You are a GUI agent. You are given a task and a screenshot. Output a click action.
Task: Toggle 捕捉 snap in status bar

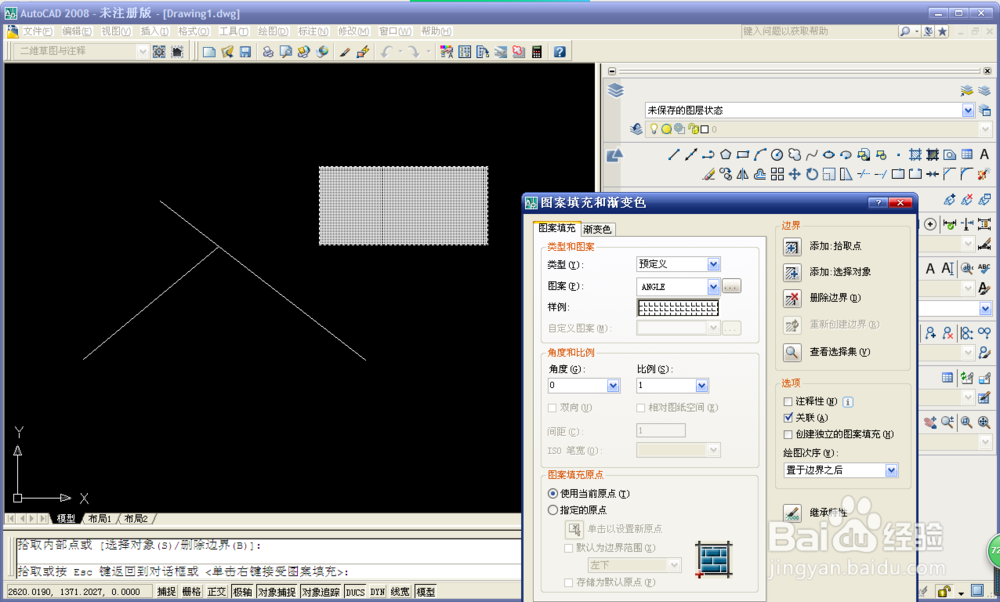coord(166,592)
